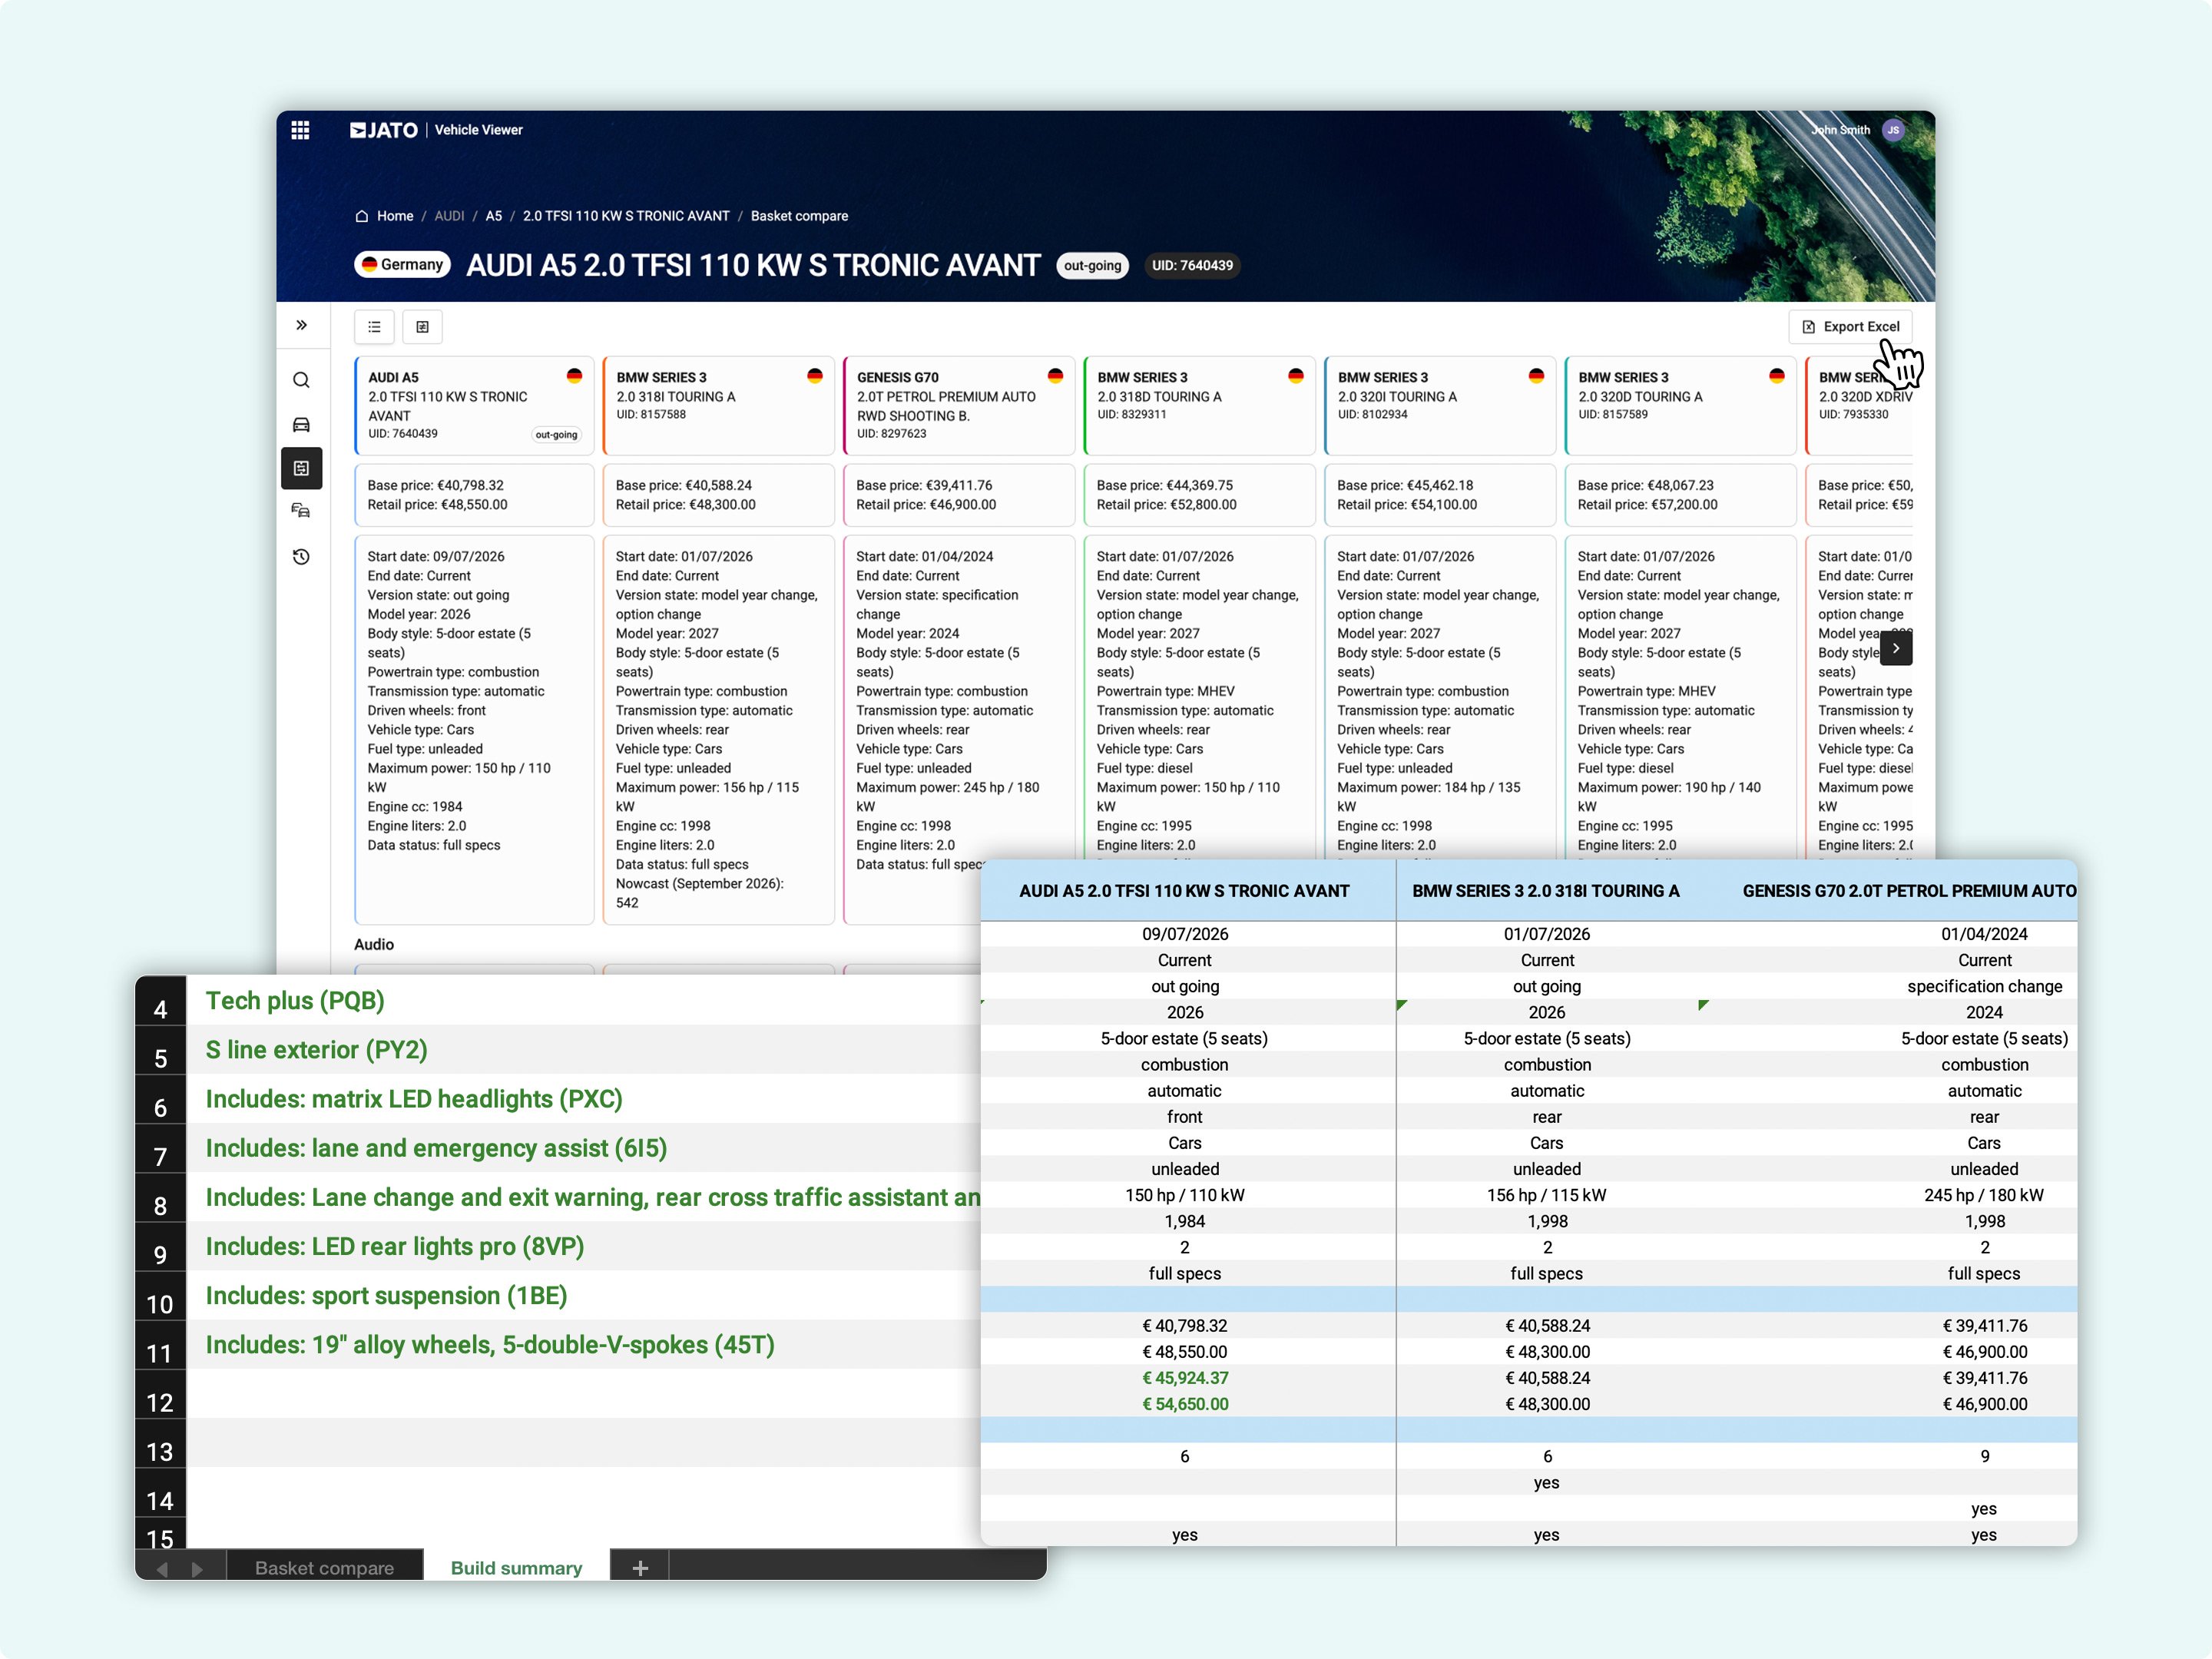Click previous sheet arrow in Excel
The height and width of the screenshot is (1659, 2212).
tap(162, 1569)
